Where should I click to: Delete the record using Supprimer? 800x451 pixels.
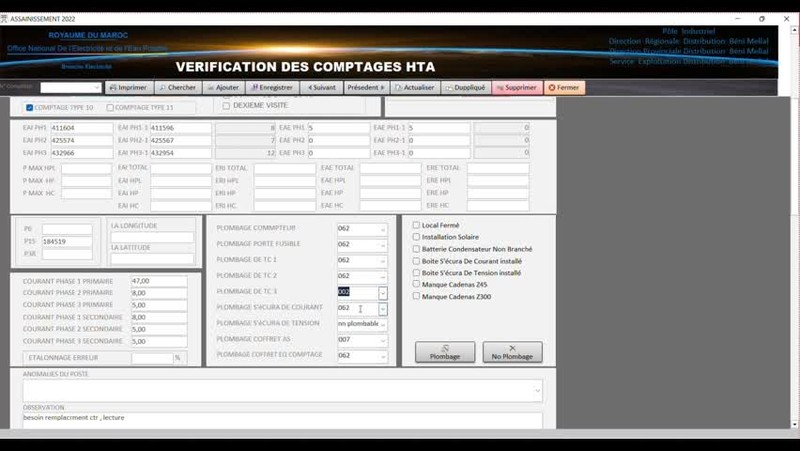(516, 88)
